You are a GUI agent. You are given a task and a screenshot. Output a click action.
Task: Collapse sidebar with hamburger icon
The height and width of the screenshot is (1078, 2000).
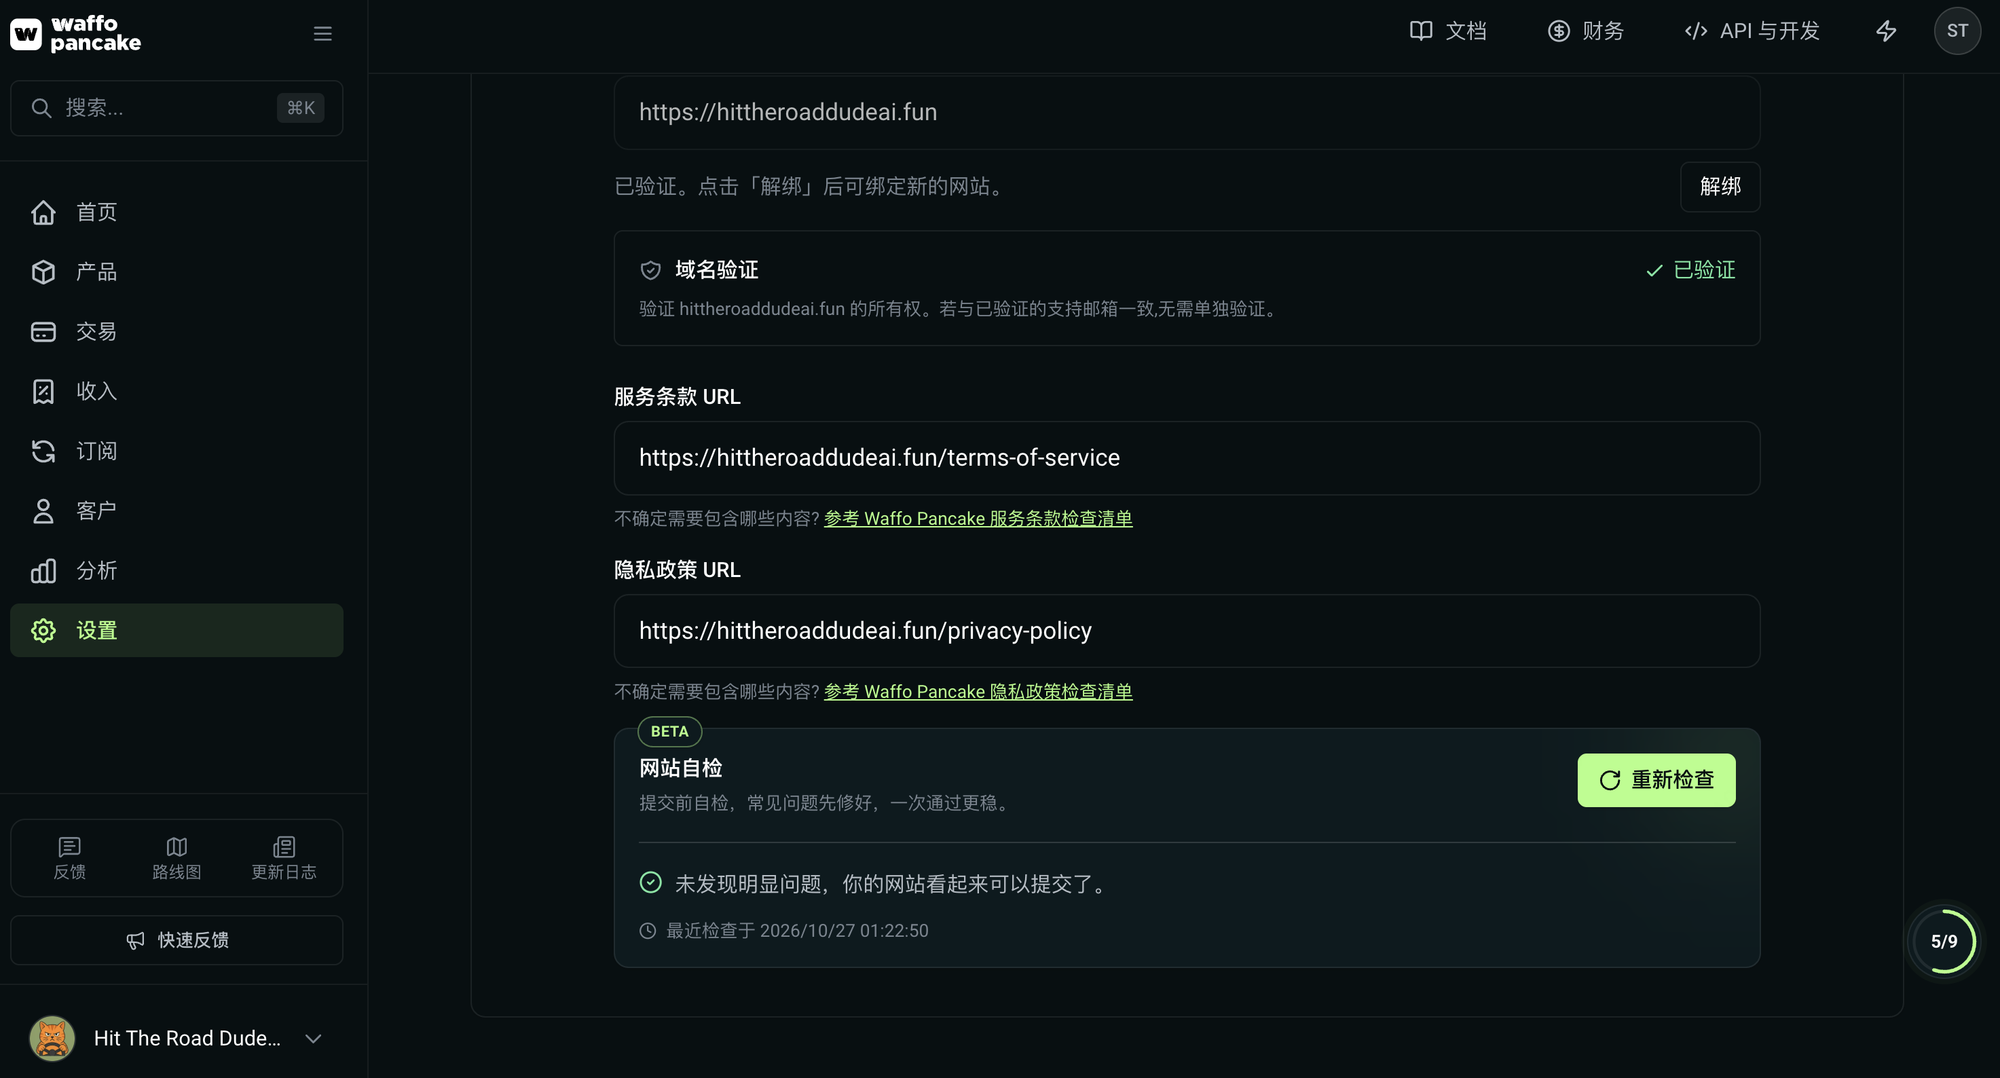322,34
